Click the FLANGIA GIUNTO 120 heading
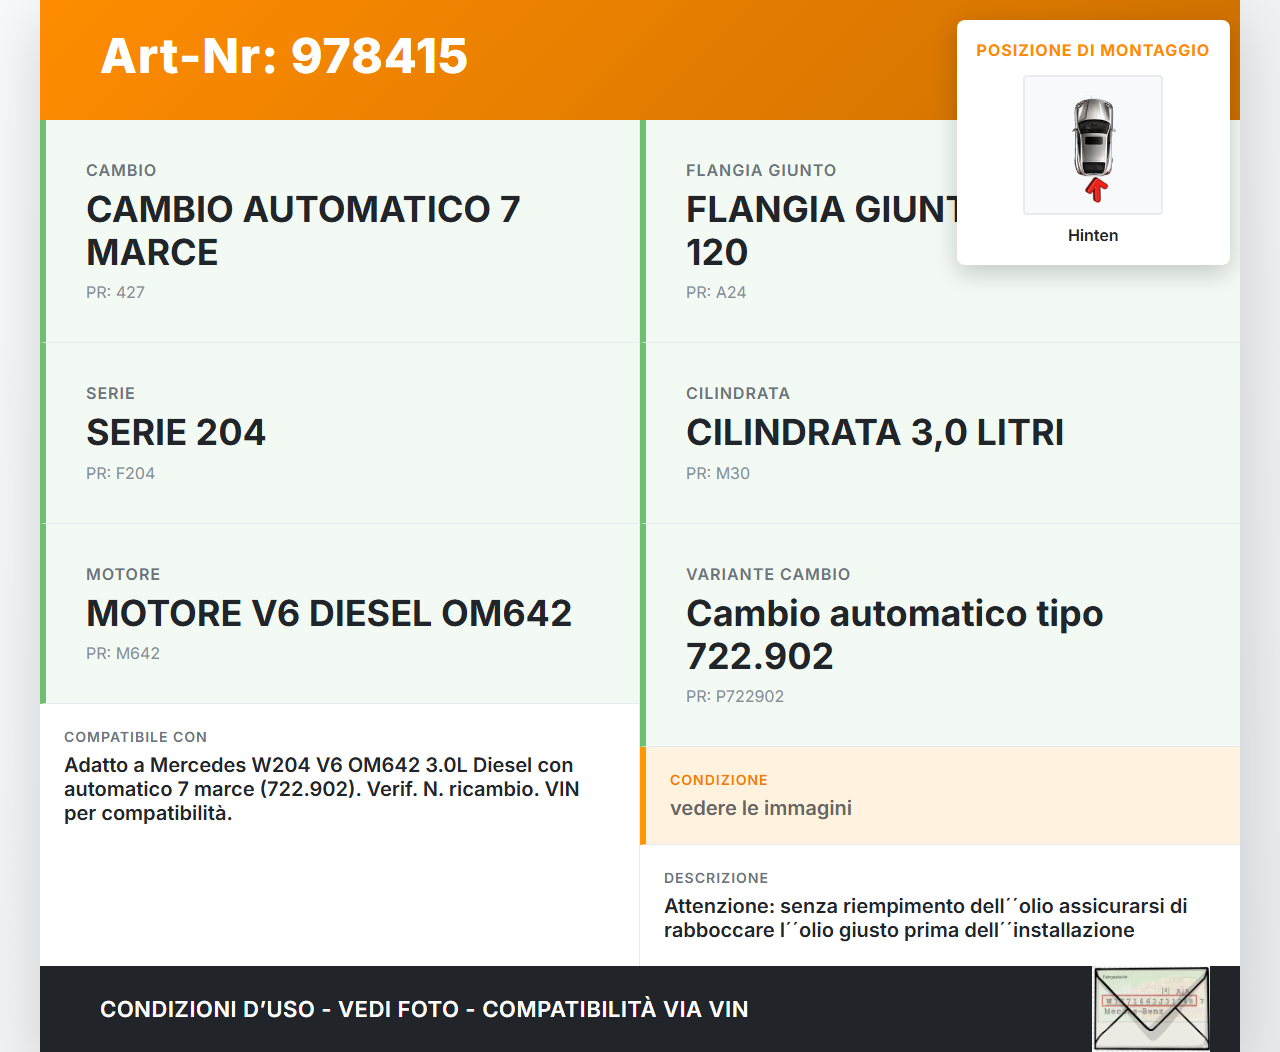The height and width of the screenshot is (1052, 1280). (x=820, y=230)
